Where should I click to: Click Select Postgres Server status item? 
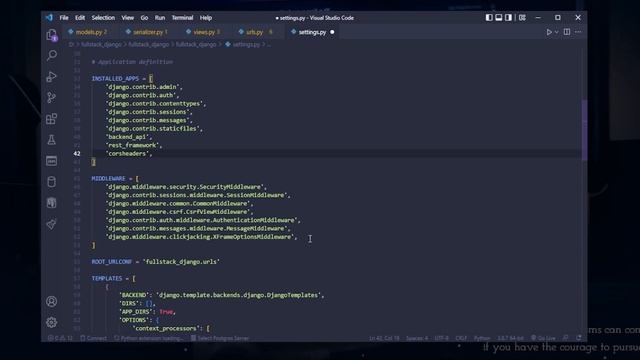[220, 338]
